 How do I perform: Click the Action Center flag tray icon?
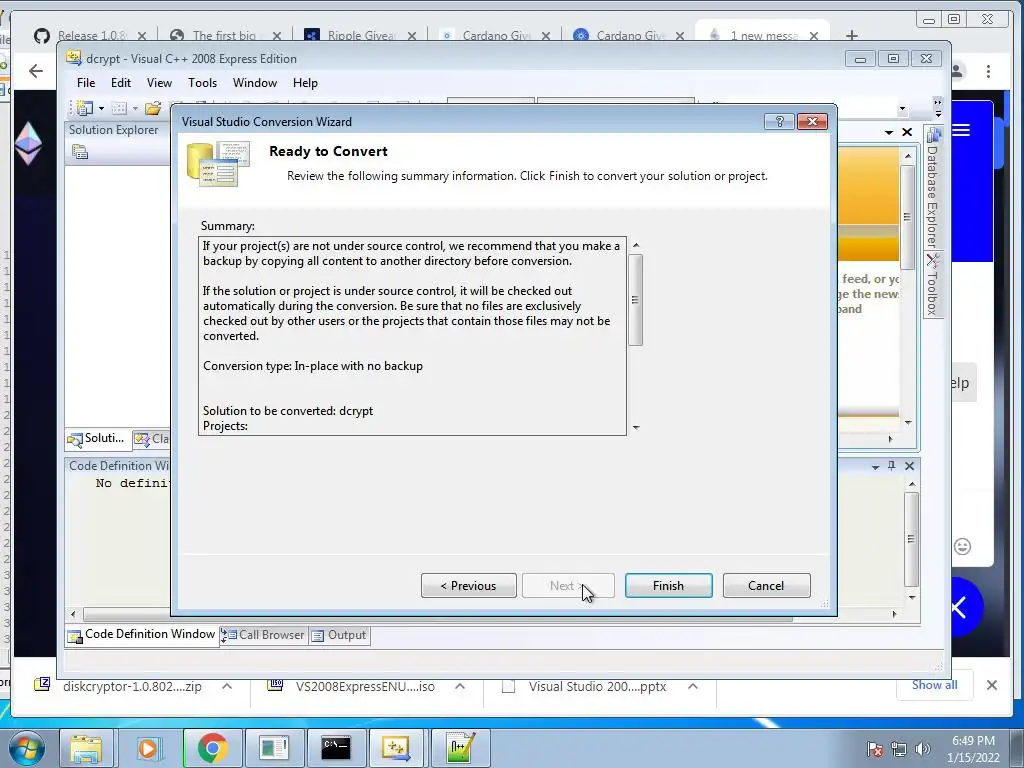[x=875, y=749]
